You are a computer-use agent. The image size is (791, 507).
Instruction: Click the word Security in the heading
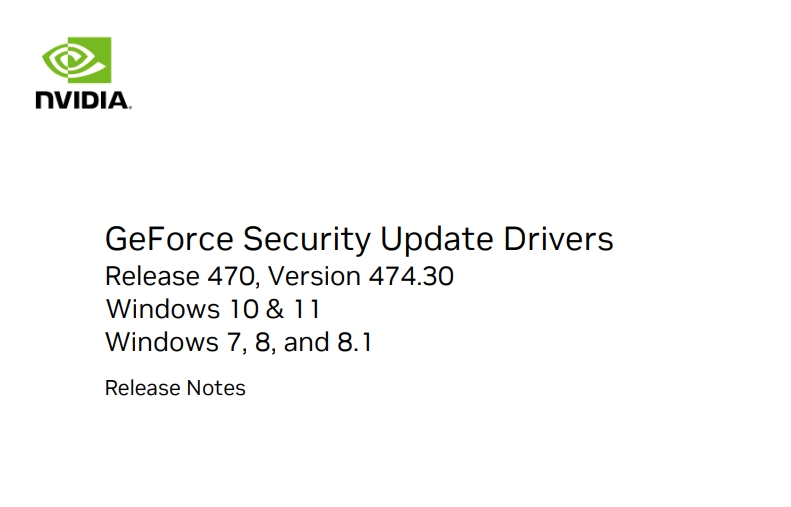[x=307, y=240]
